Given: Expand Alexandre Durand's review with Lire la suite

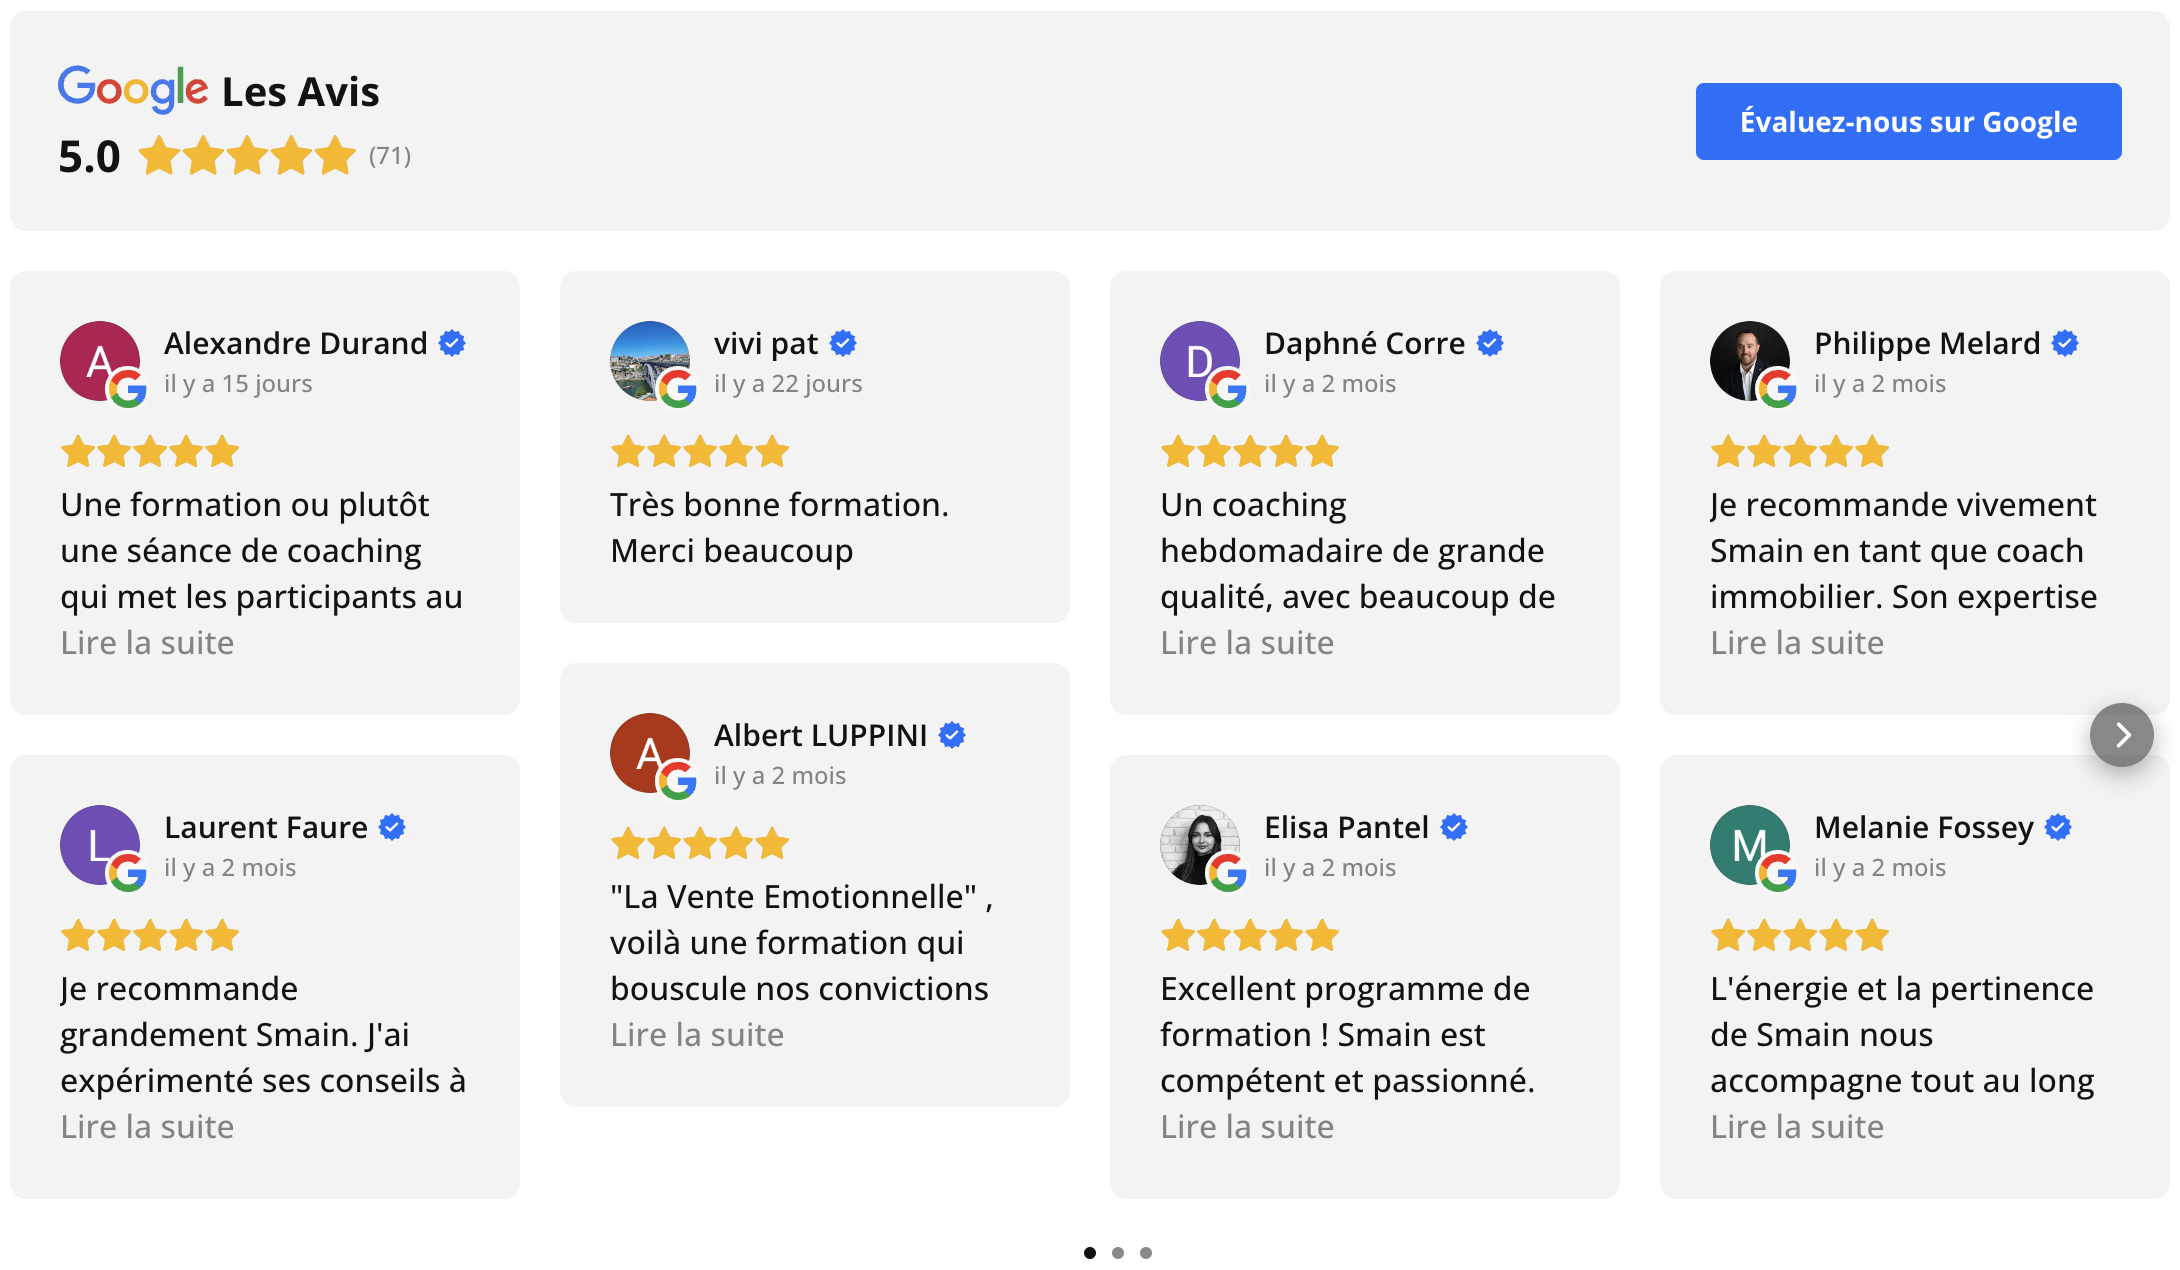Looking at the screenshot, I should pos(147,643).
